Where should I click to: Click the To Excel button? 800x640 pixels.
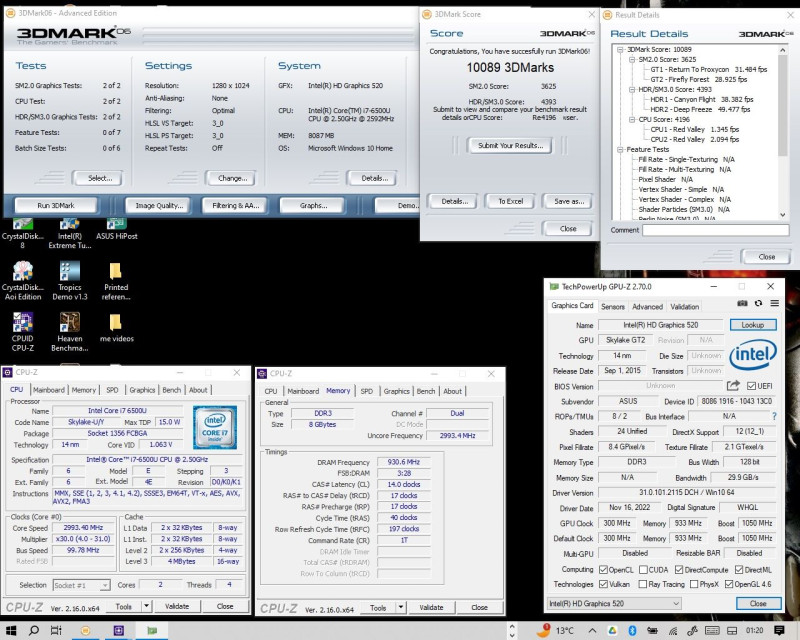point(510,201)
